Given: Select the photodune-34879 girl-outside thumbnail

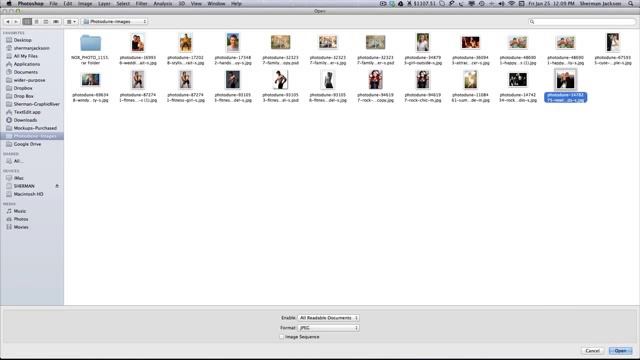Looking at the screenshot, I should (x=423, y=42).
